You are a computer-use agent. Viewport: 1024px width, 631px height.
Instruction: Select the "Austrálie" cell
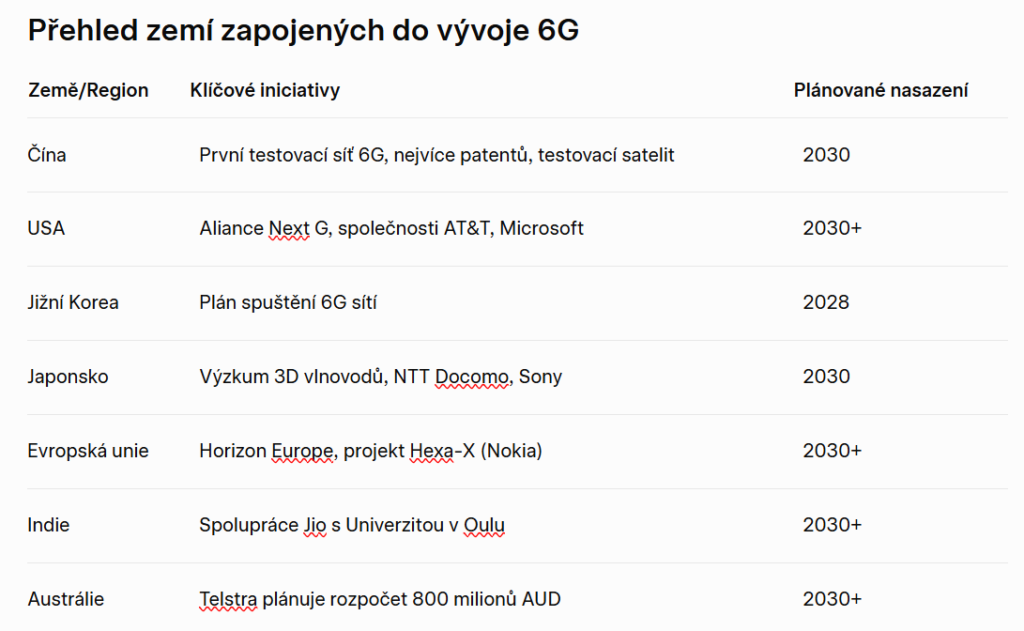(x=66, y=599)
